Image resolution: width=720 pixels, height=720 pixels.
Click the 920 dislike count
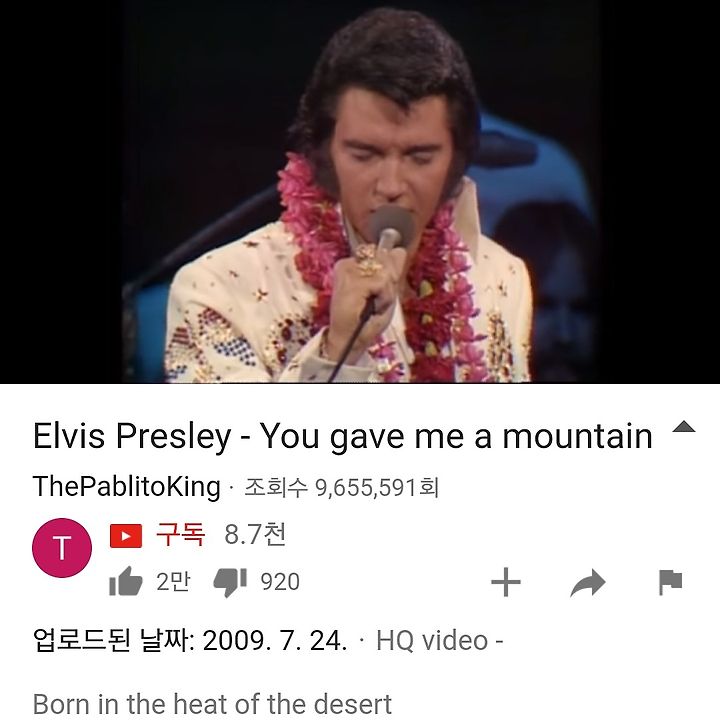280,582
